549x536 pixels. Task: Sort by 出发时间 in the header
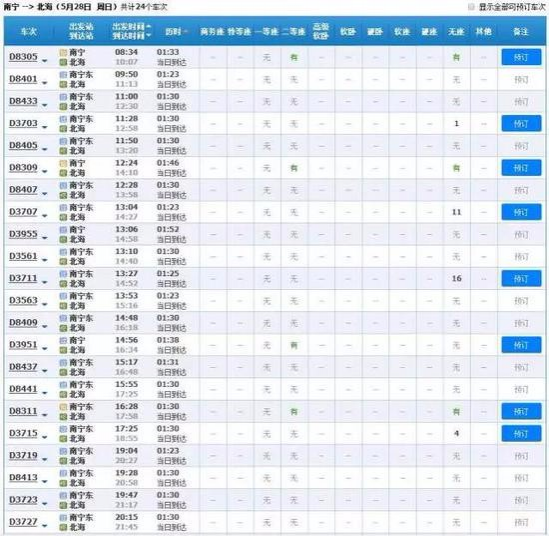tap(131, 27)
